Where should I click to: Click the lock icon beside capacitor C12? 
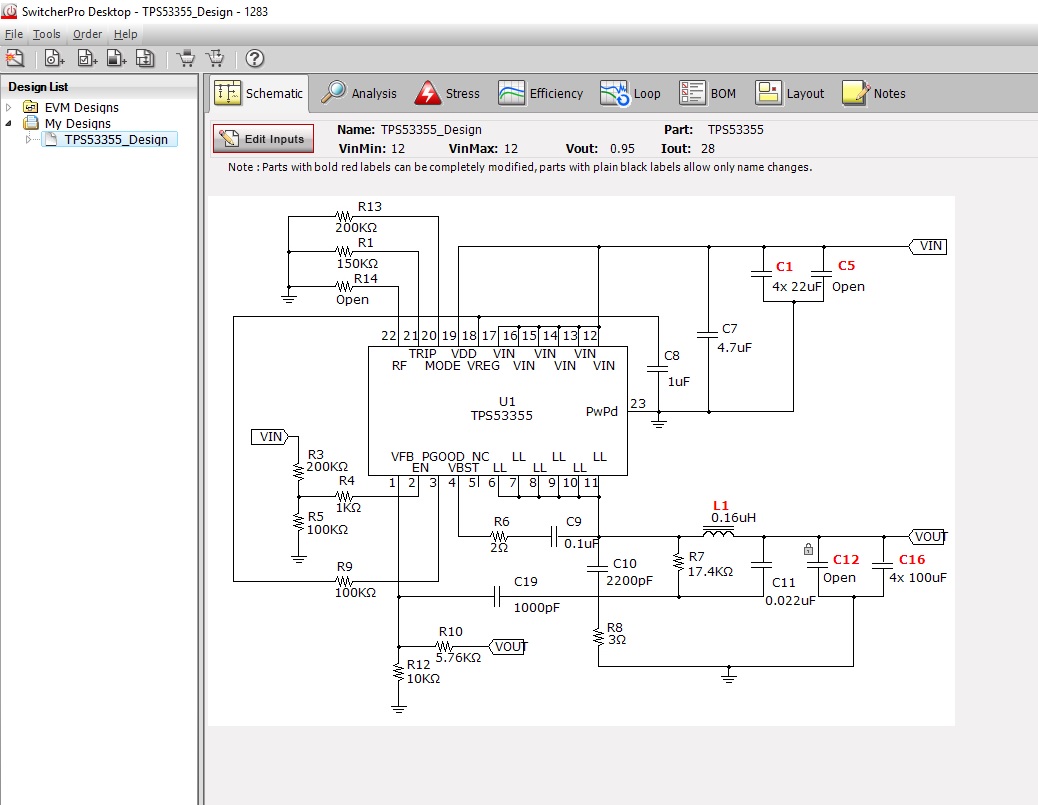(x=808, y=549)
